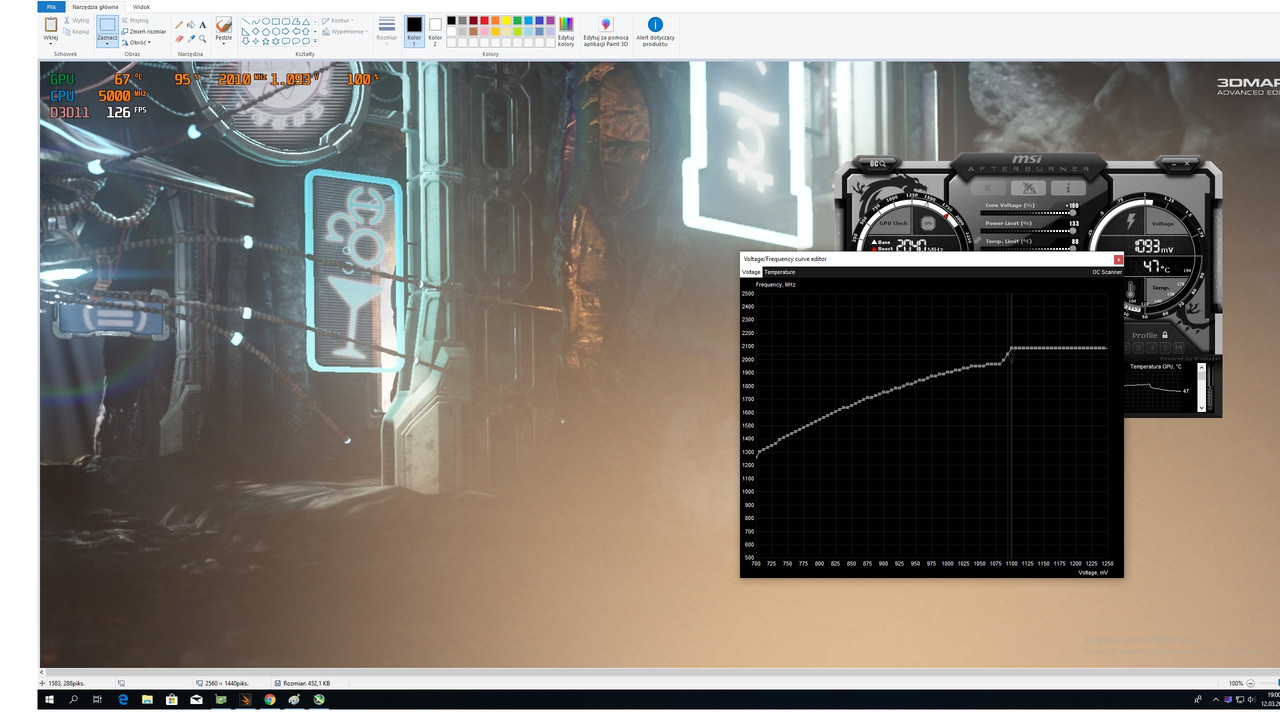This screenshot has width=1280, height=720.
Task: Expand the Wklej paste dropdown arrow
Action: coord(51,44)
